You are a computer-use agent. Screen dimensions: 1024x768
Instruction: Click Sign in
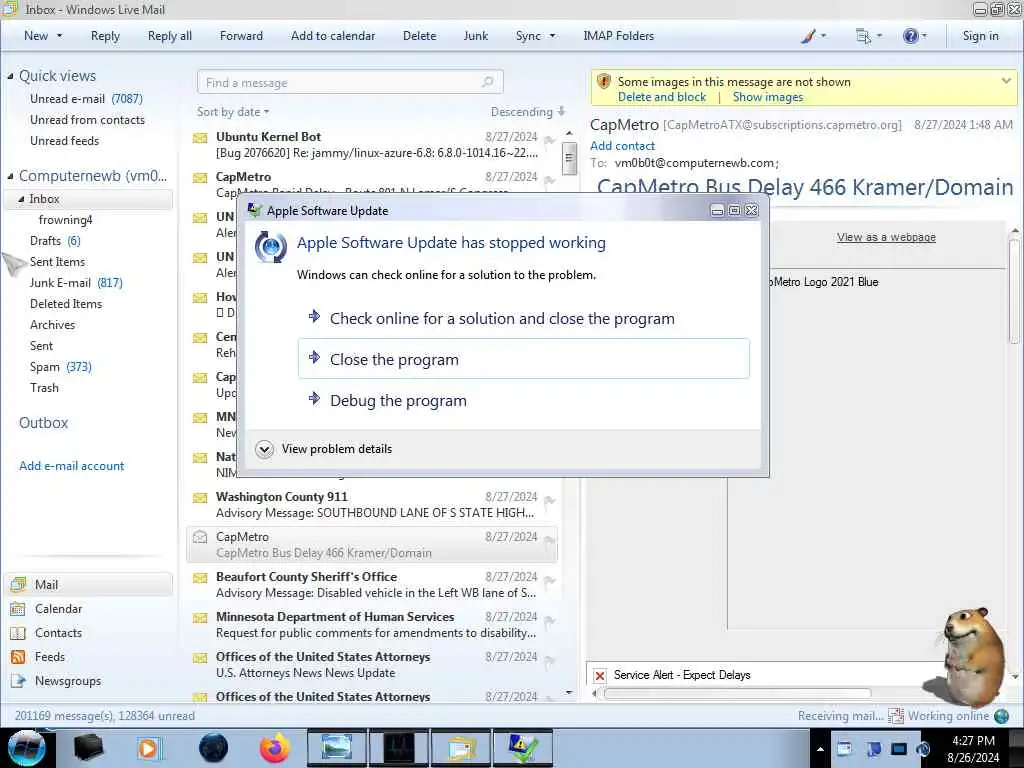coord(980,36)
